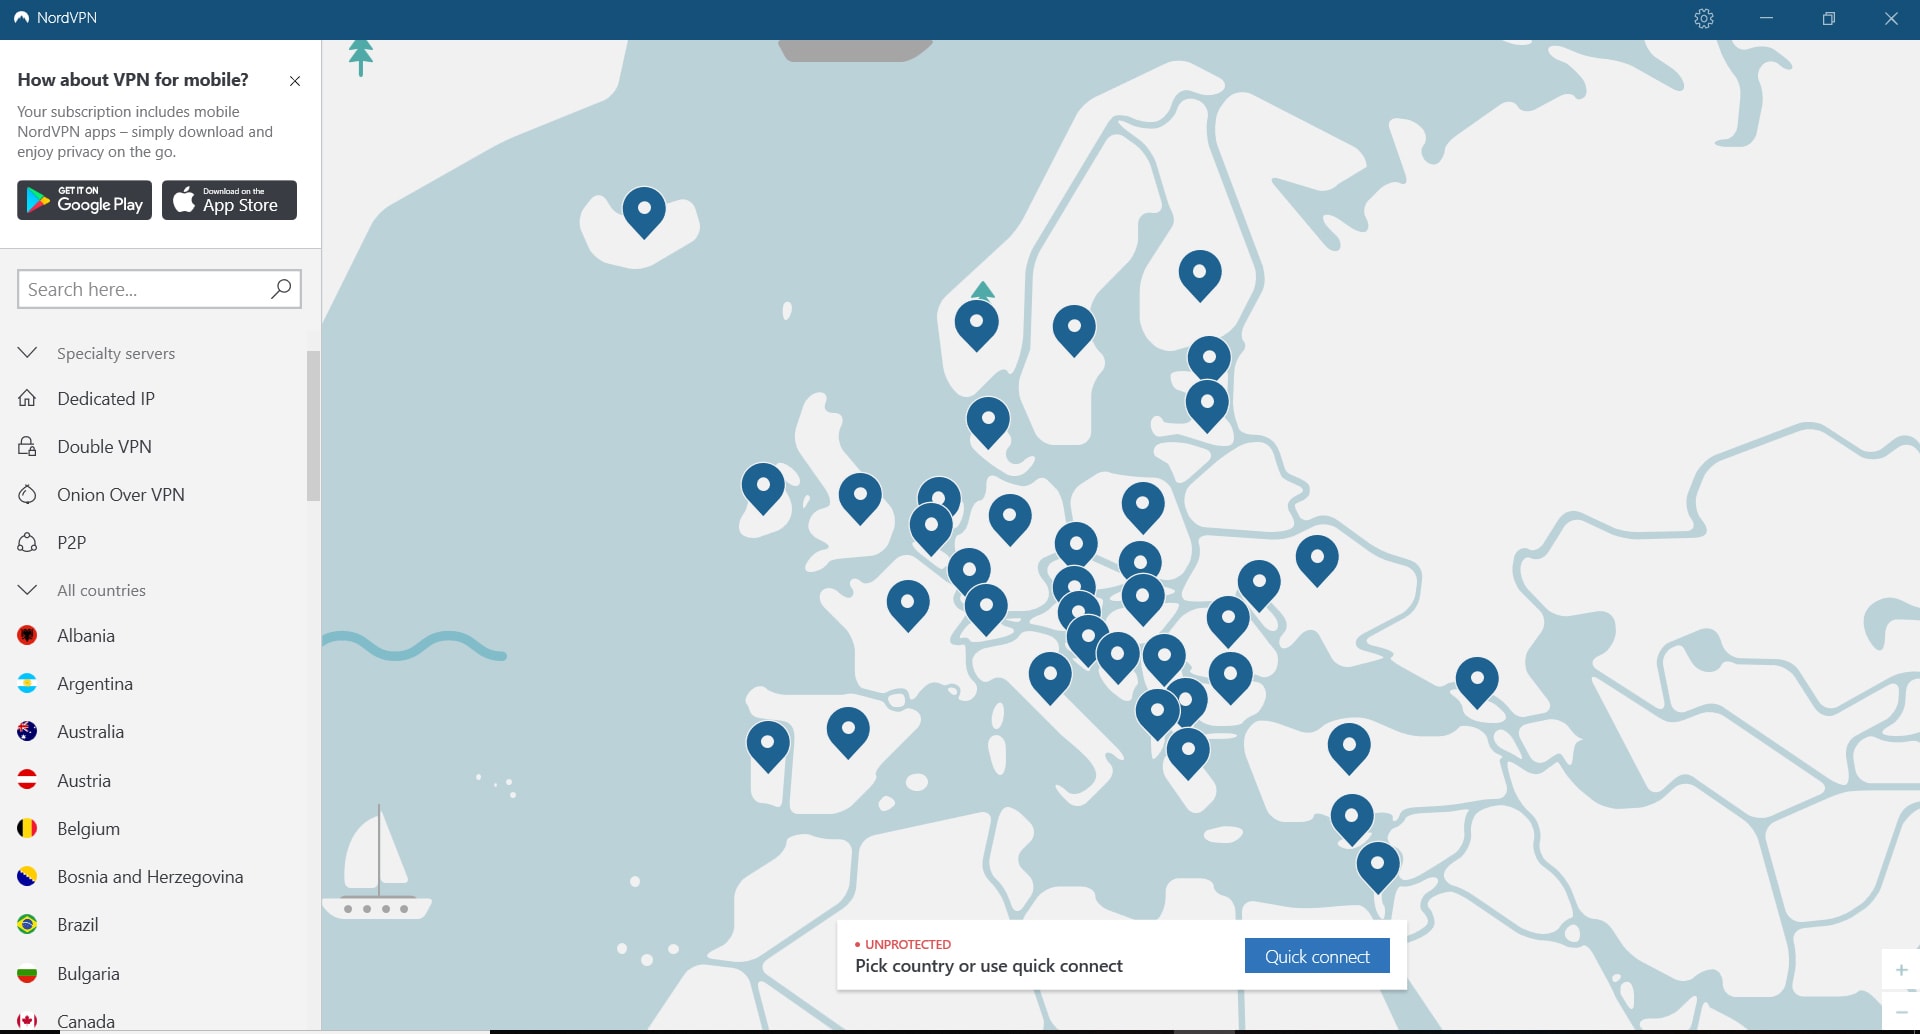Select Onion Over VPN servers
The height and width of the screenshot is (1034, 1920).
[x=29, y=494]
